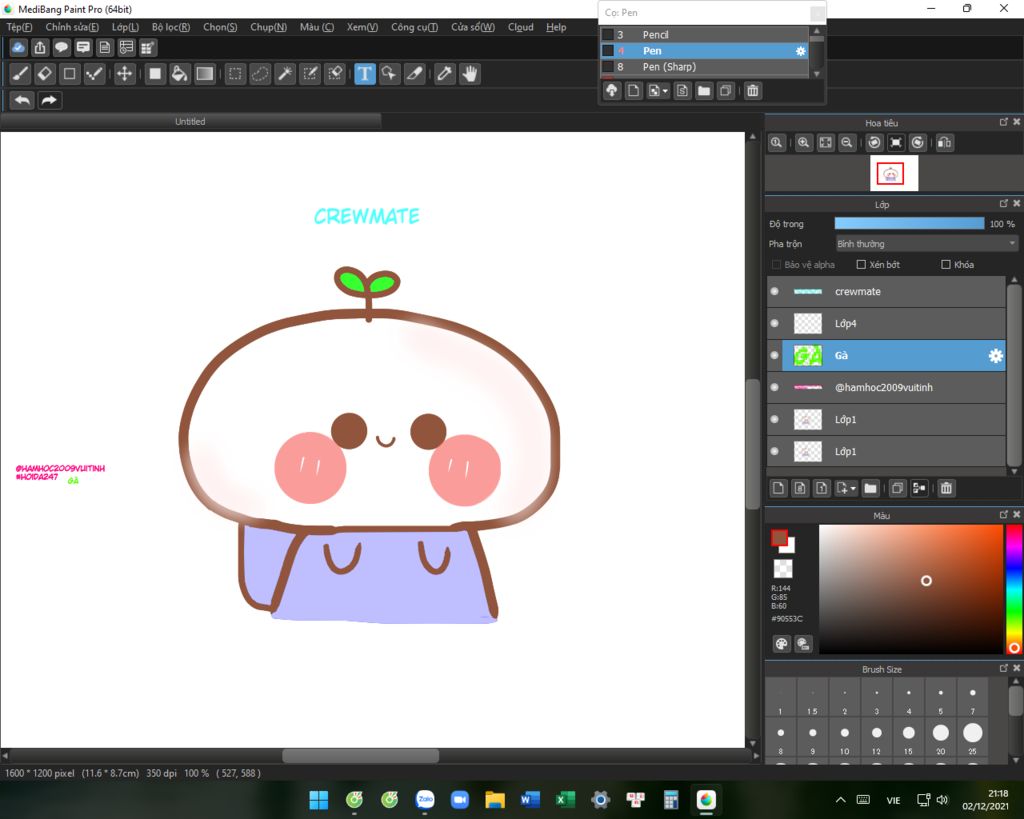Toggle the Khóa lock checkbox

[x=946, y=265]
